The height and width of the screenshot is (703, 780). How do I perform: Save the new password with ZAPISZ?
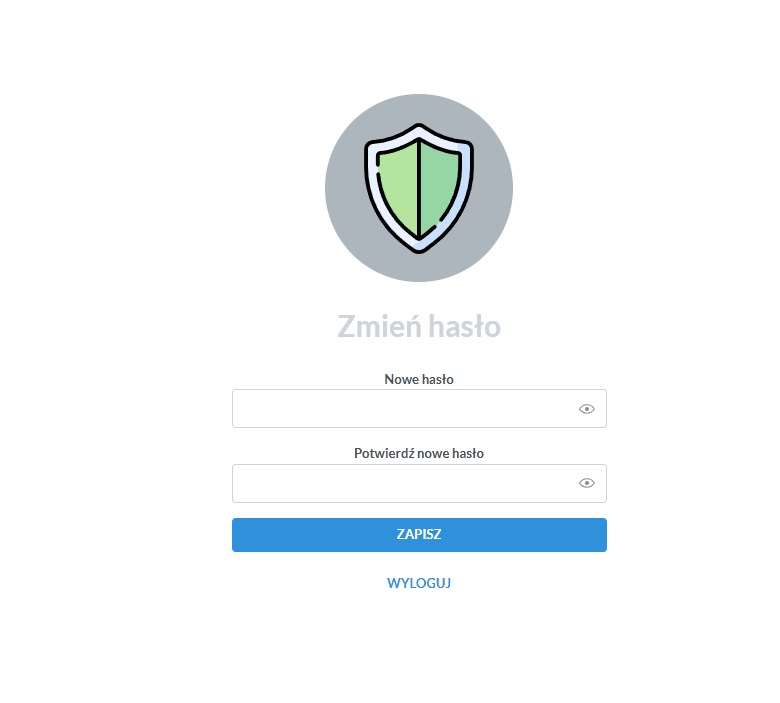[419, 535]
